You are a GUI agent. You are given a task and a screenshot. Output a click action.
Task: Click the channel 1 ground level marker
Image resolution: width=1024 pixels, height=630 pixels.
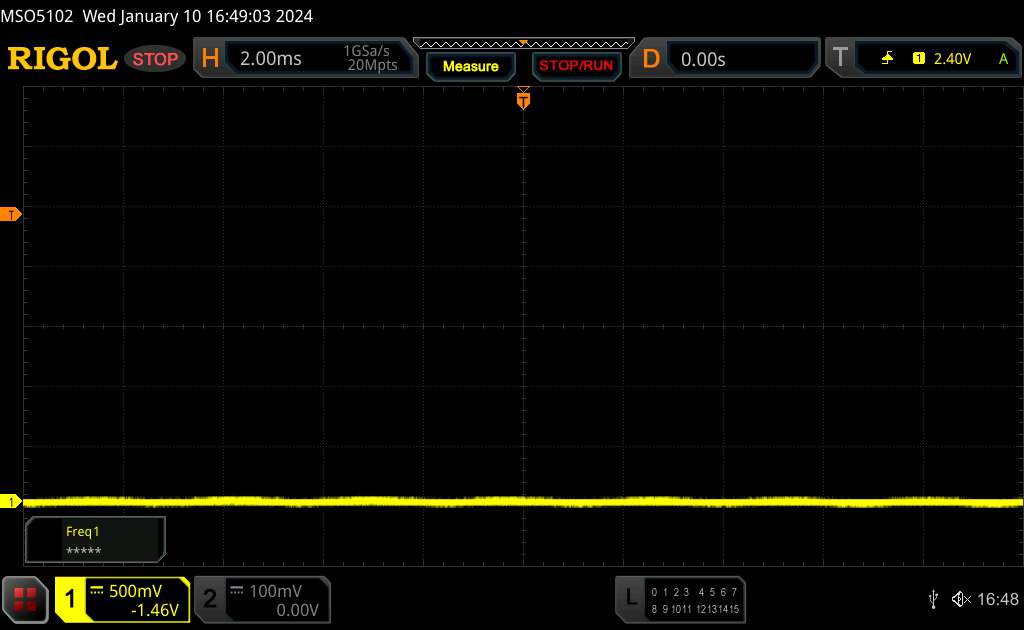pos(10,501)
